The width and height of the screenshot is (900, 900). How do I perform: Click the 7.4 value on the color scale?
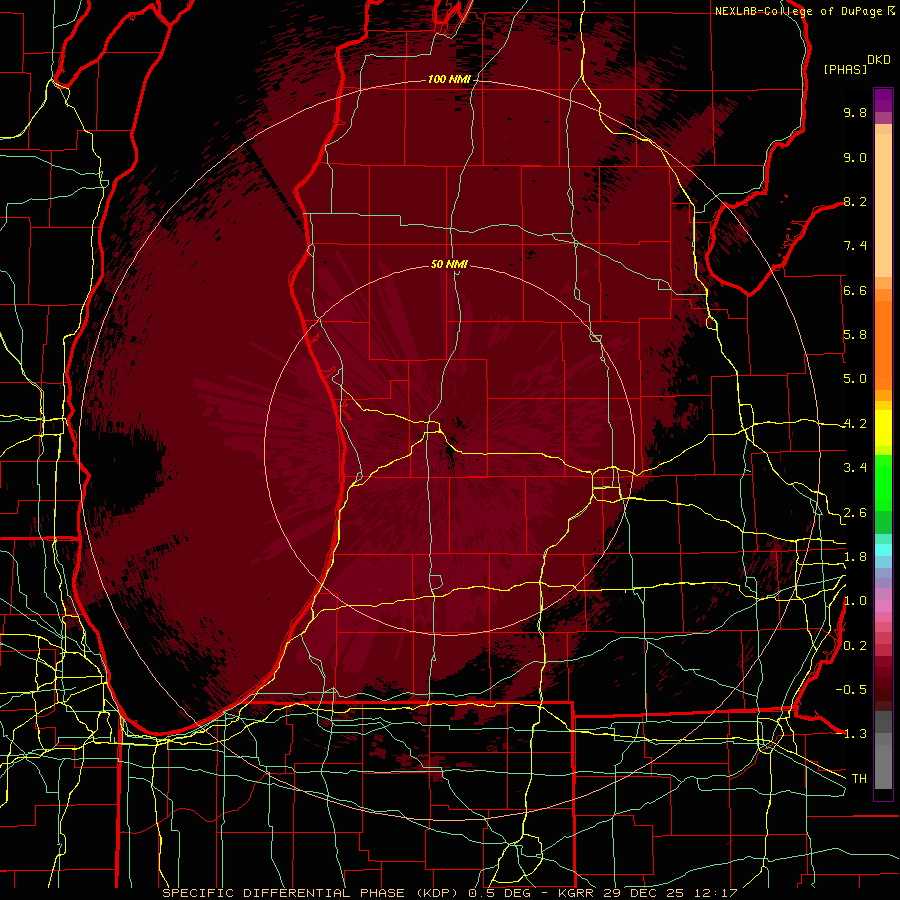(x=855, y=246)
